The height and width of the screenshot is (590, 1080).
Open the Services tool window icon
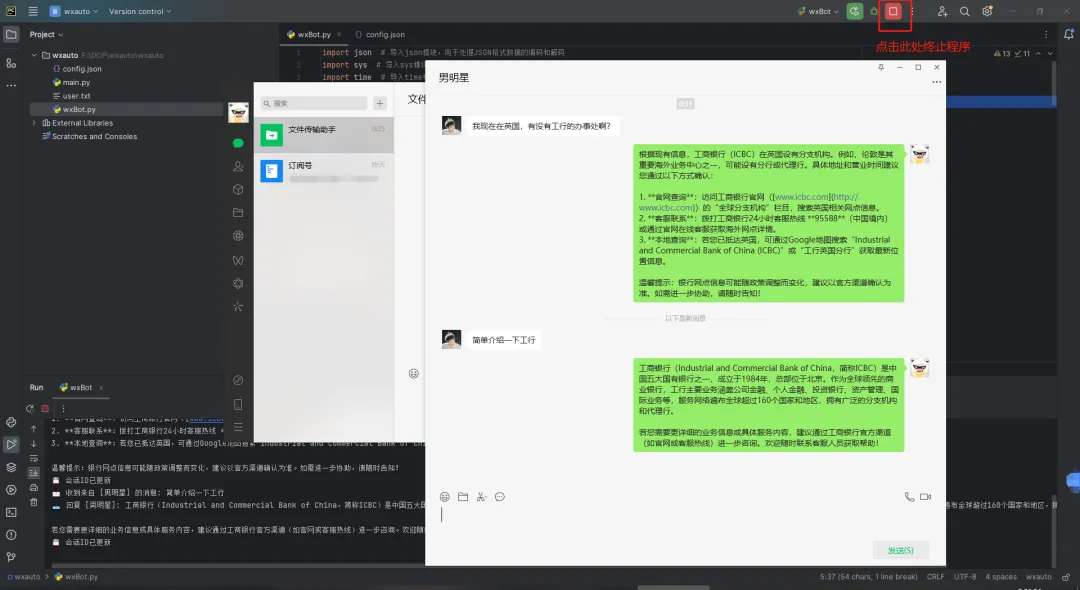[x=11, y=489]
